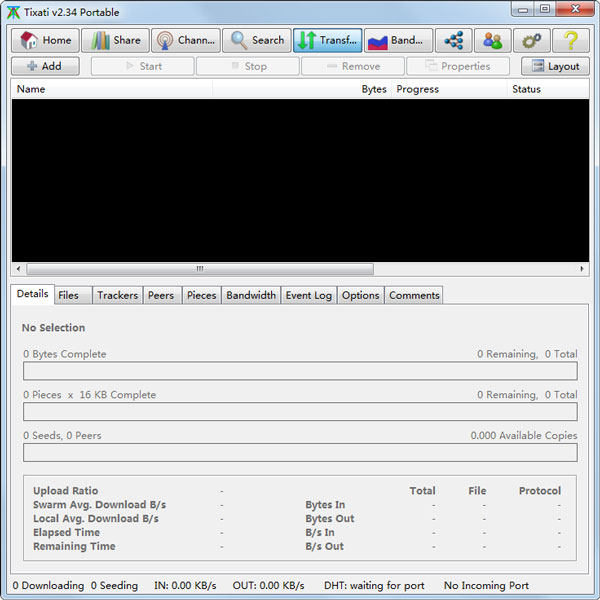Maximize the Tixati window
This screenshot has width=600, height=600.
[545, 9]
